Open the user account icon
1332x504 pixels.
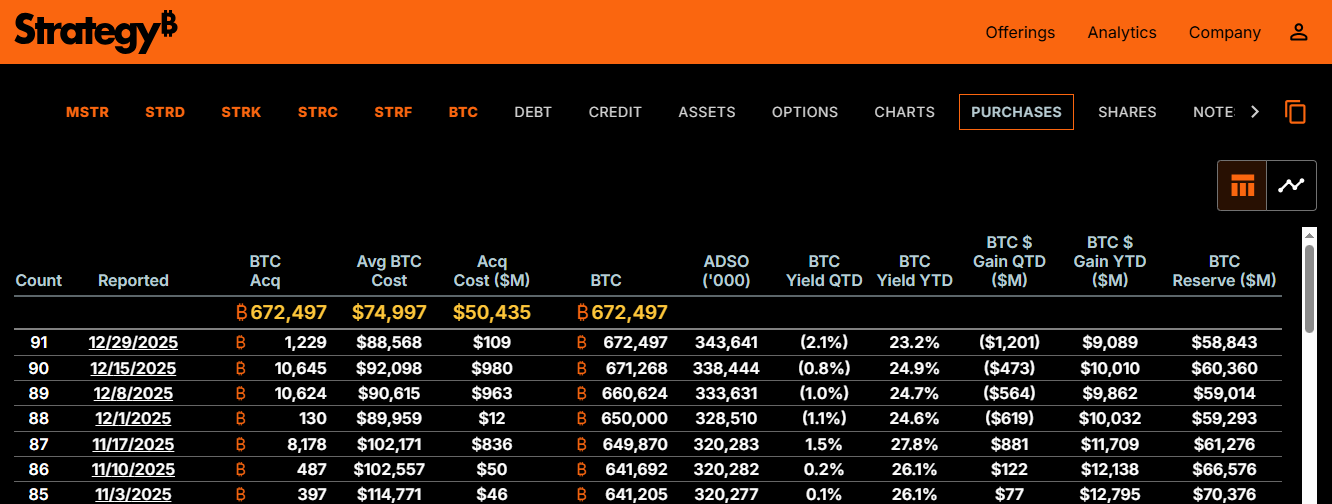1298,32
